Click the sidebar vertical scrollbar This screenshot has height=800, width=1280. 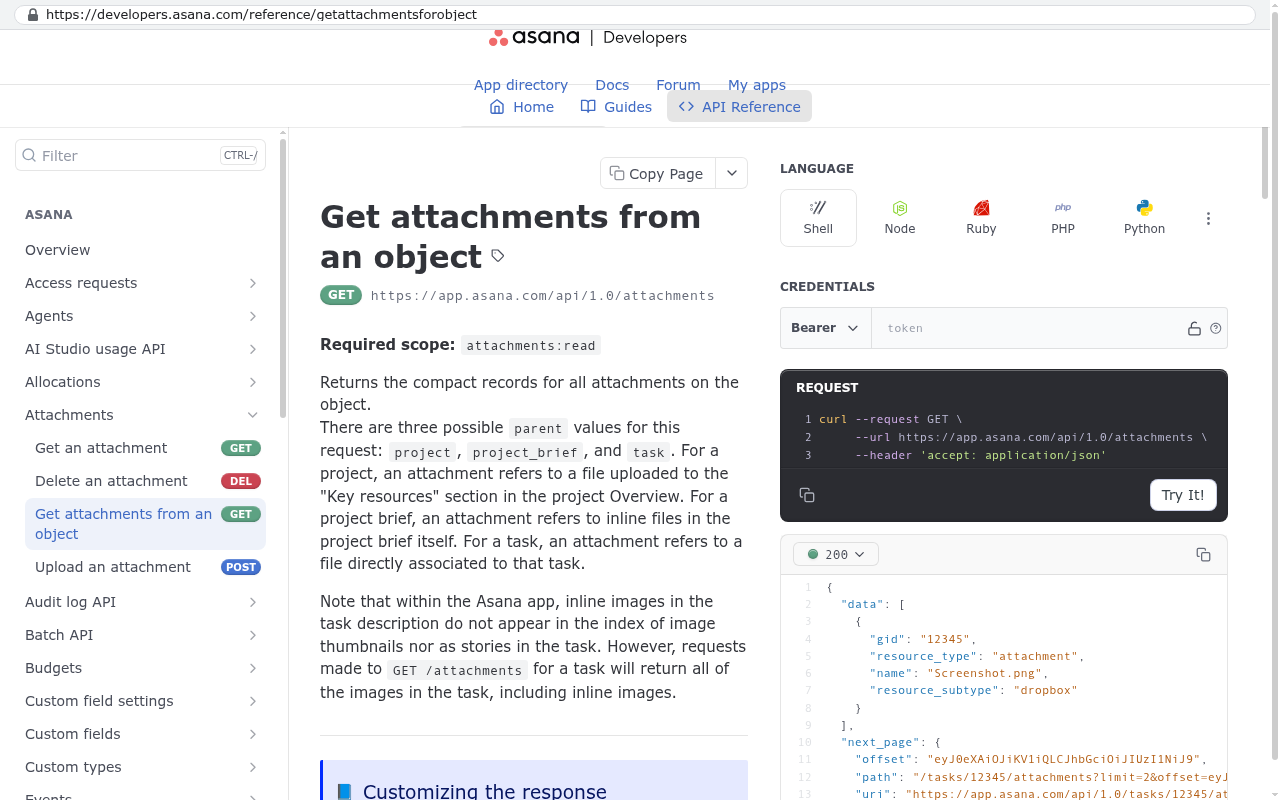click(x=283, y=277)
